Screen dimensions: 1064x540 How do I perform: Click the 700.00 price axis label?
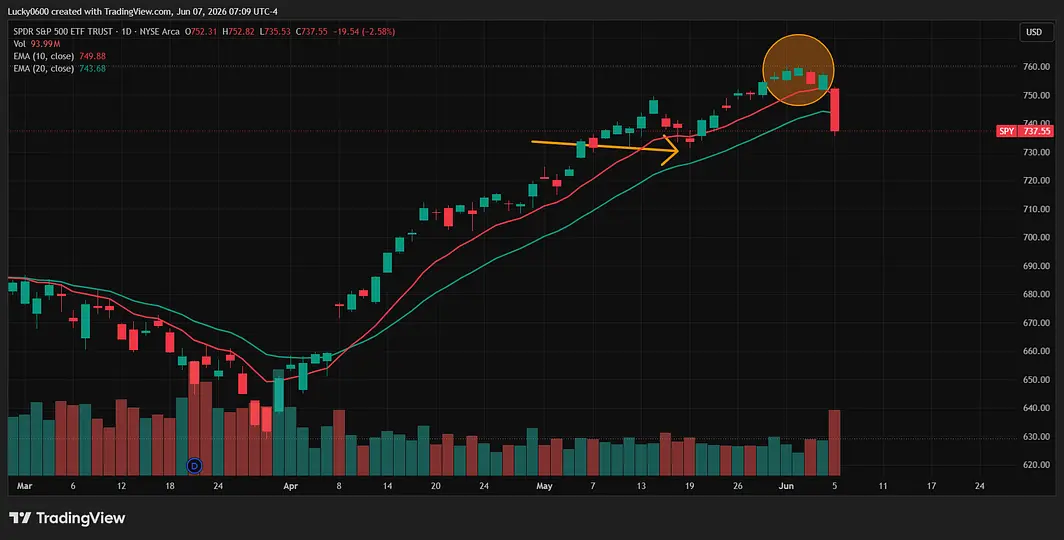click(x=1037, y=237)
